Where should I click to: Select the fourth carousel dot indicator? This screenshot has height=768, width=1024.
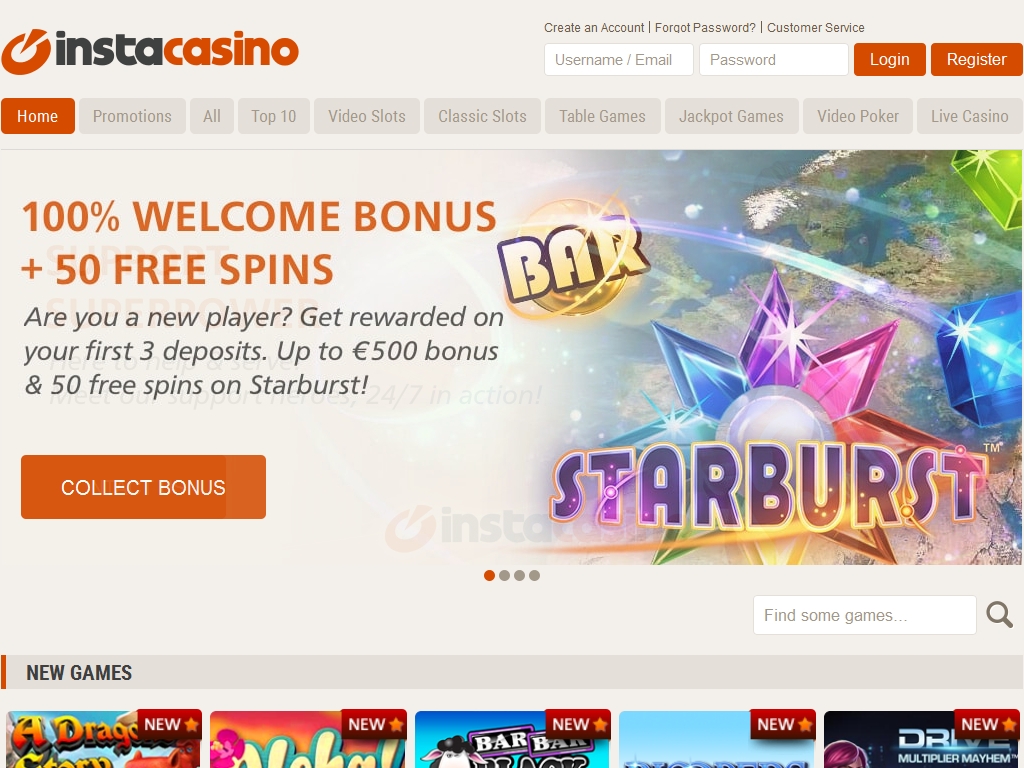coord(534,575)
